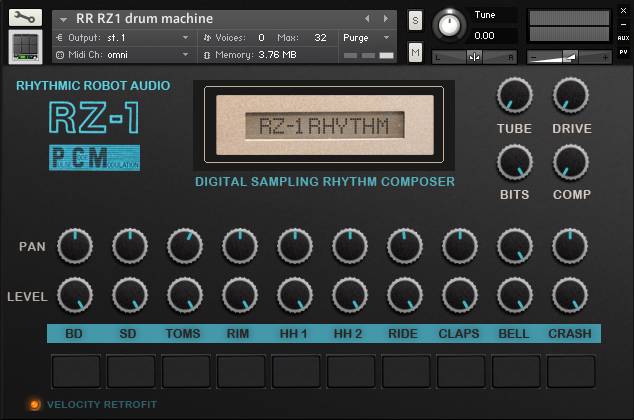Click the BITS knob
The image size is (634, 420).
coord(514,162)
